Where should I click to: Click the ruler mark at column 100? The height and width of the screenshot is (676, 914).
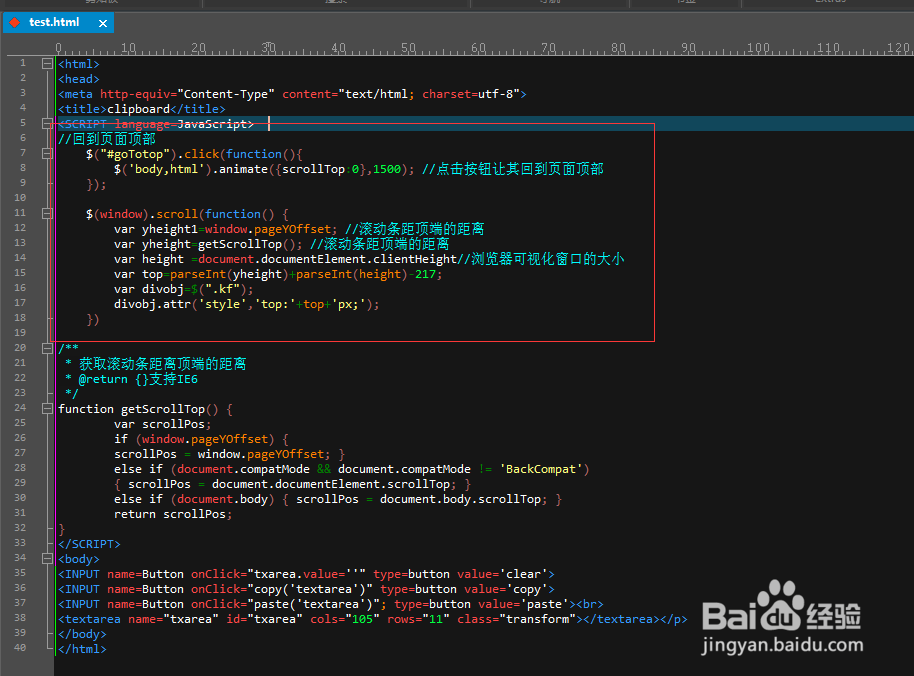758,48
